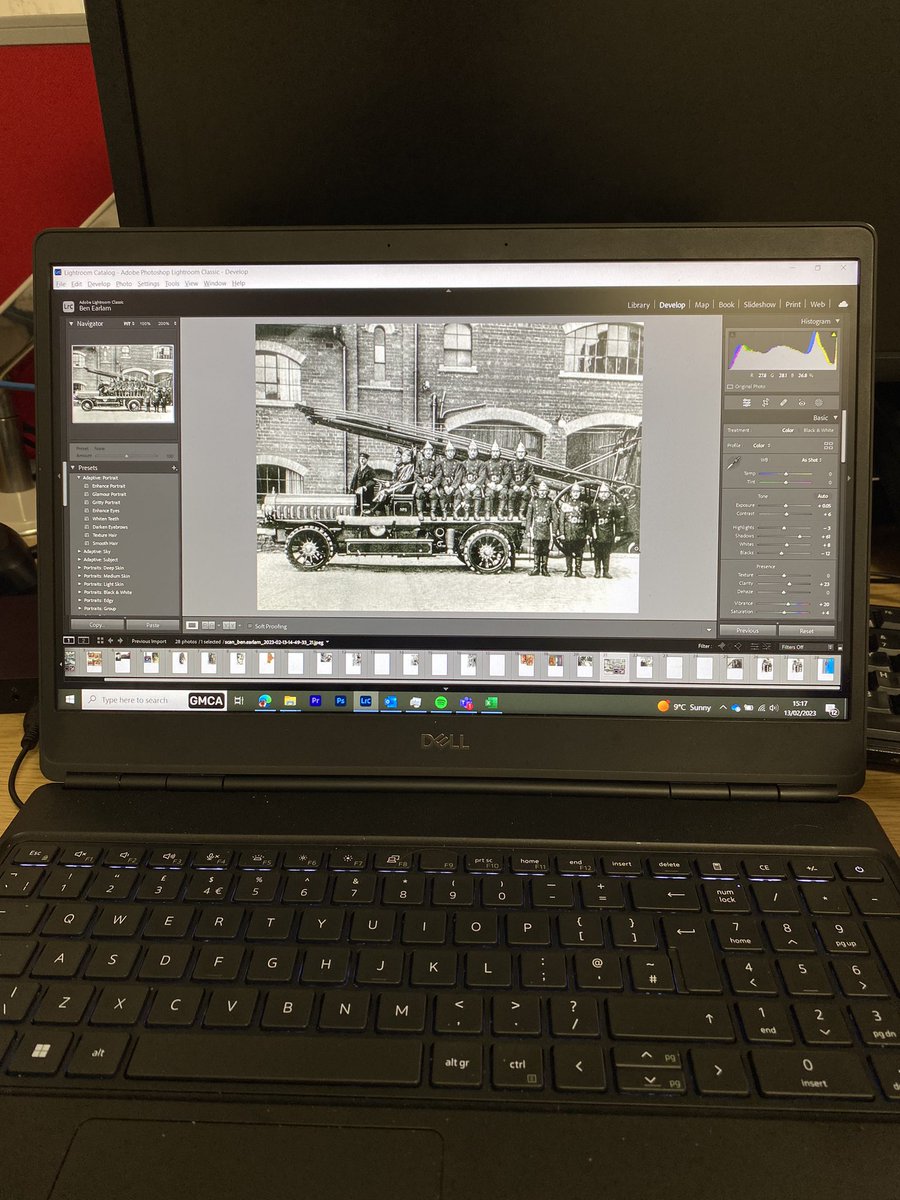Select the Healing tool icon
Screen dimensions: 900x1200
click(783, 402)
